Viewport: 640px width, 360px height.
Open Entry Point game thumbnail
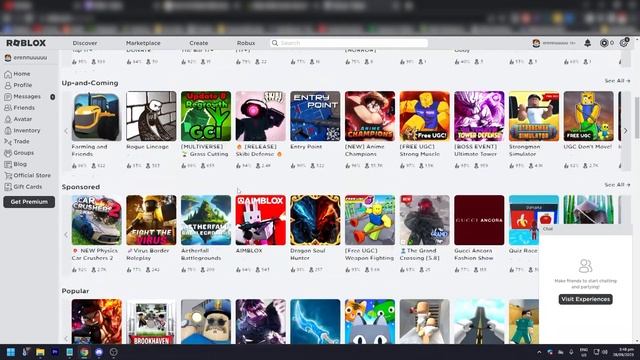[315, 116]
